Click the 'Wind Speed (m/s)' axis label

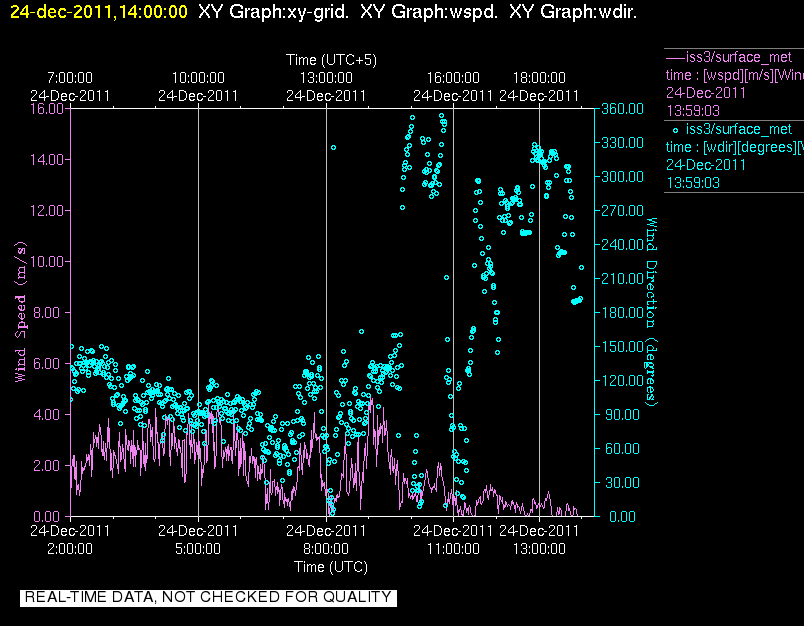pos(20,312)
